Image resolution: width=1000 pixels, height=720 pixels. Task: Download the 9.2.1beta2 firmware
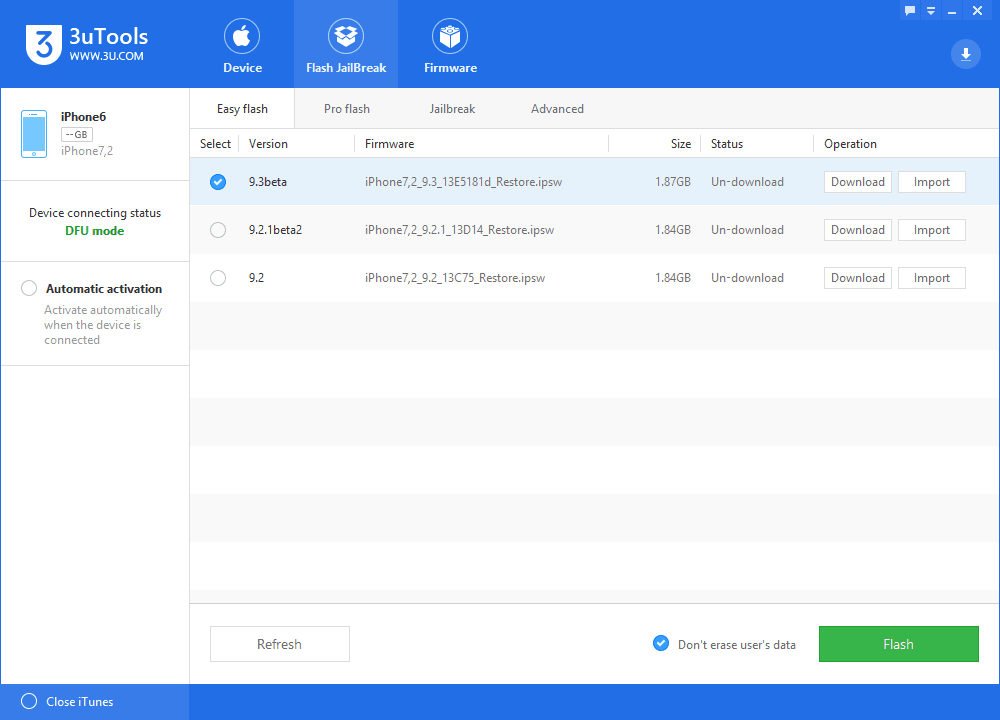tap(858, 230)
